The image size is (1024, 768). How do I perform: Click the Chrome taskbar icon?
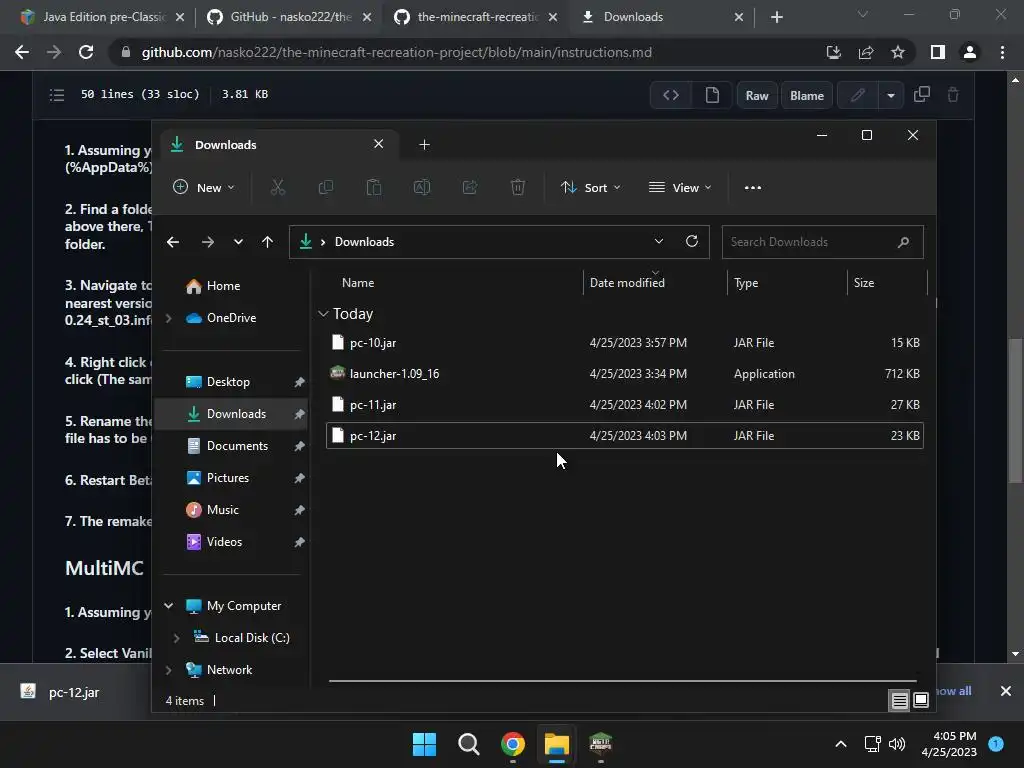coord(513,744)
